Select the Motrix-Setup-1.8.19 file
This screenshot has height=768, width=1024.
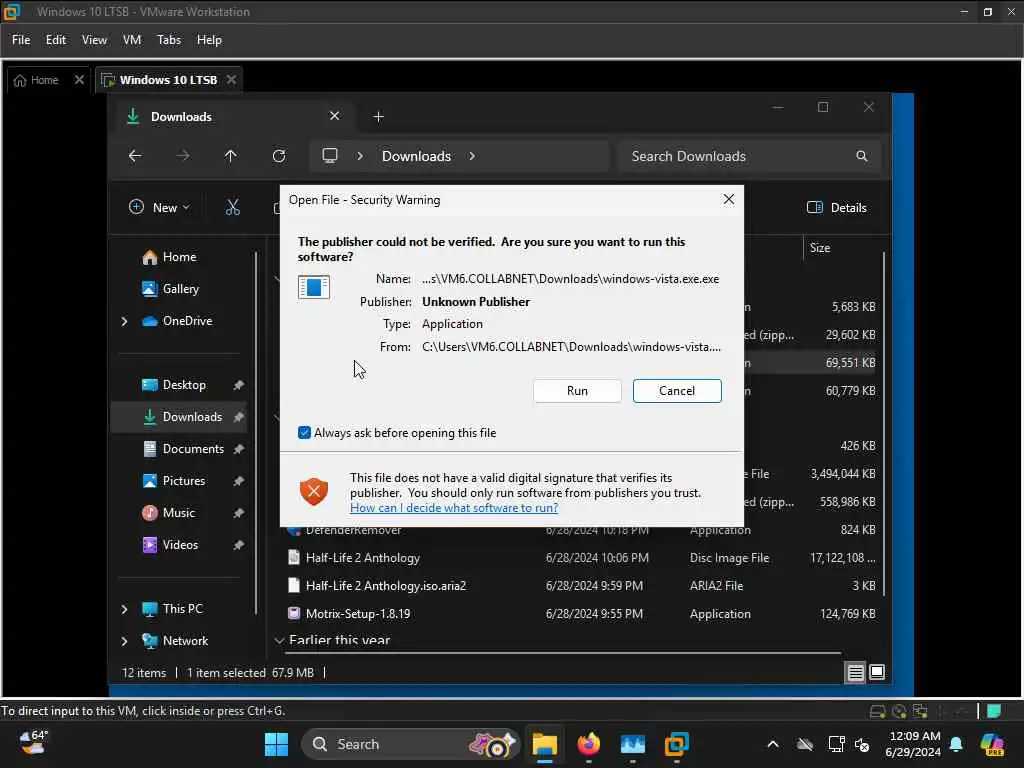(x=579, y=614)
